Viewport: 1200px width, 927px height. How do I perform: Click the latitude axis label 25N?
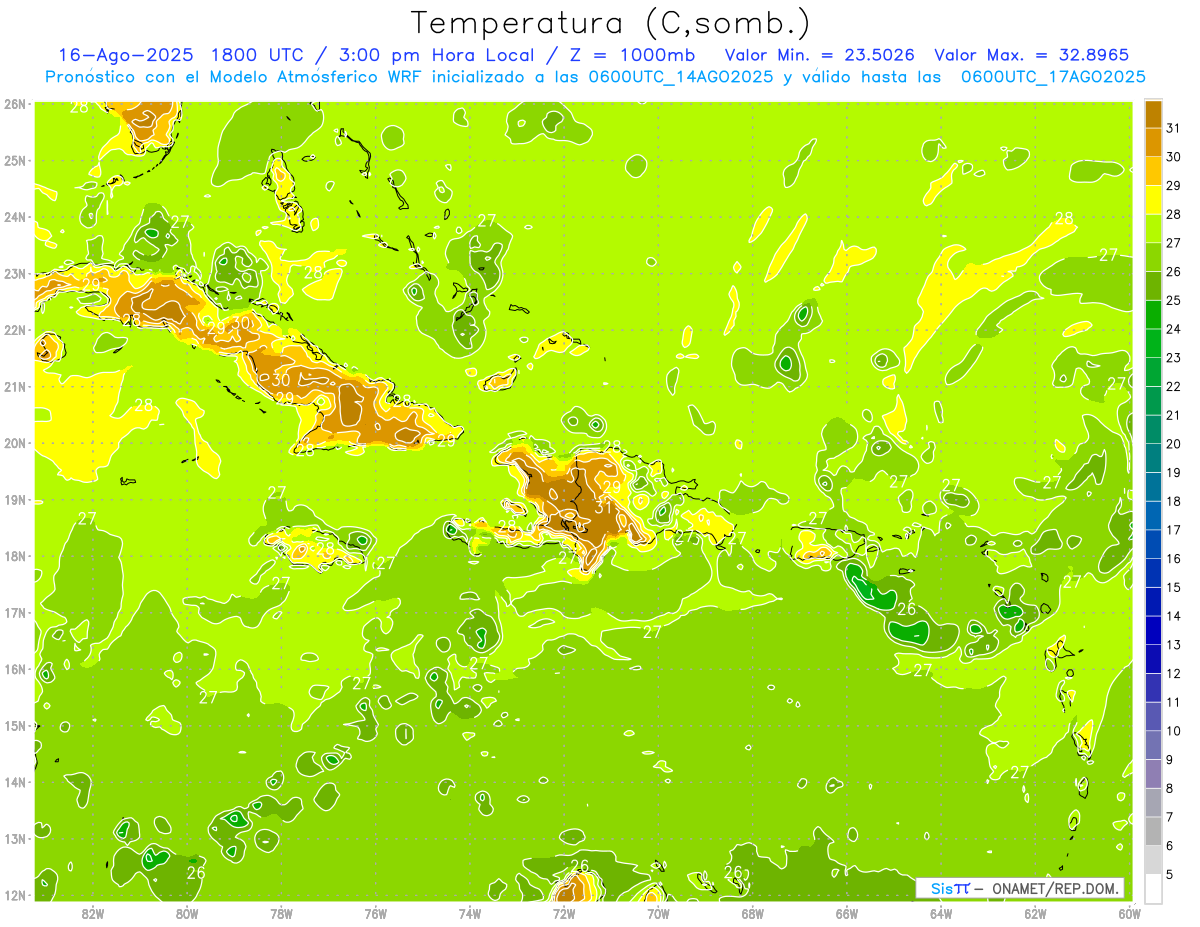(x=15, y=160)
